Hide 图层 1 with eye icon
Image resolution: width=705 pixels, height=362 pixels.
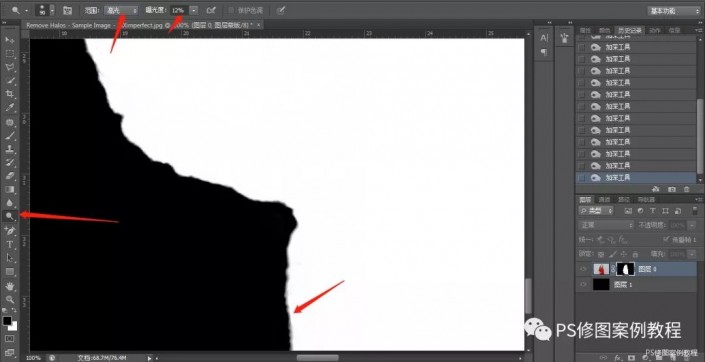pyautogui.click(x=583, y=285)
